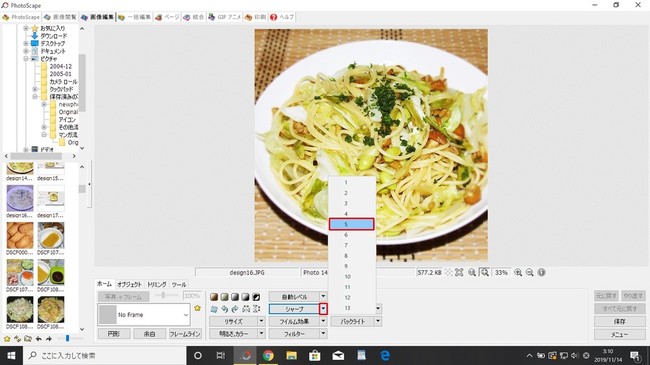This screenshot has width=650, height=365.
Task: Show photo info via the i icon
Action: click(541, 273)
